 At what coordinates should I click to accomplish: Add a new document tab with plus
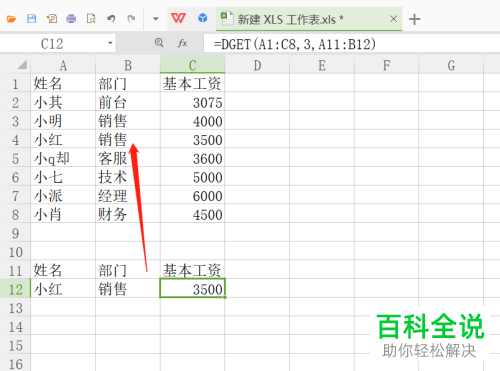[414, 19]
